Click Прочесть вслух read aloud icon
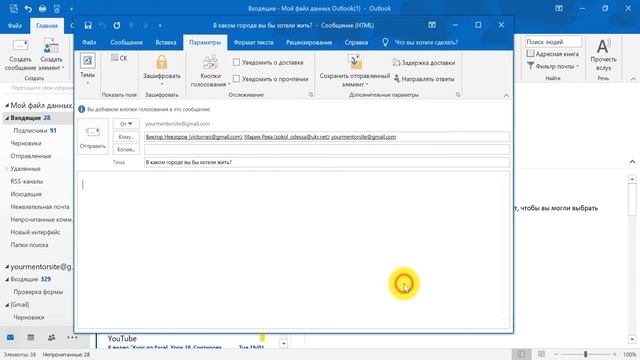Viewport: 640px width, 360px height. click(x=603, y=55)
